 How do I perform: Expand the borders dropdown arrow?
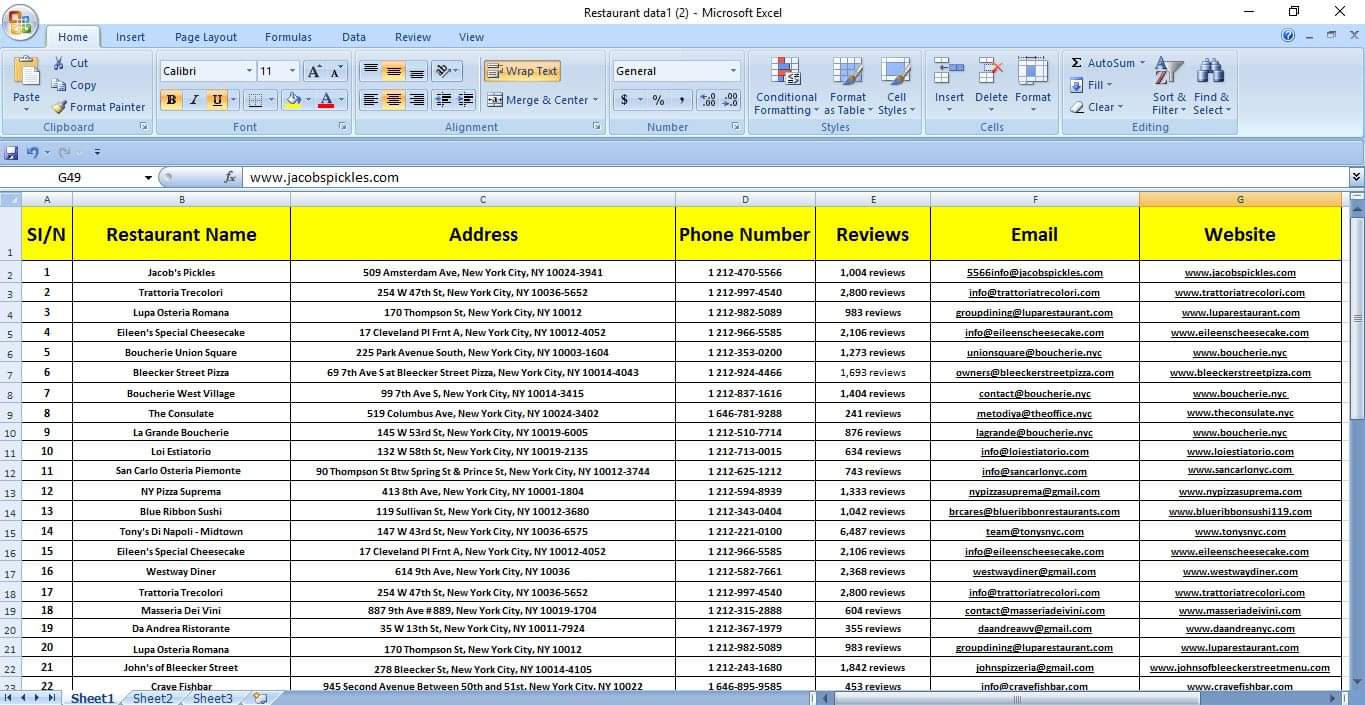(x=272, y=100)
